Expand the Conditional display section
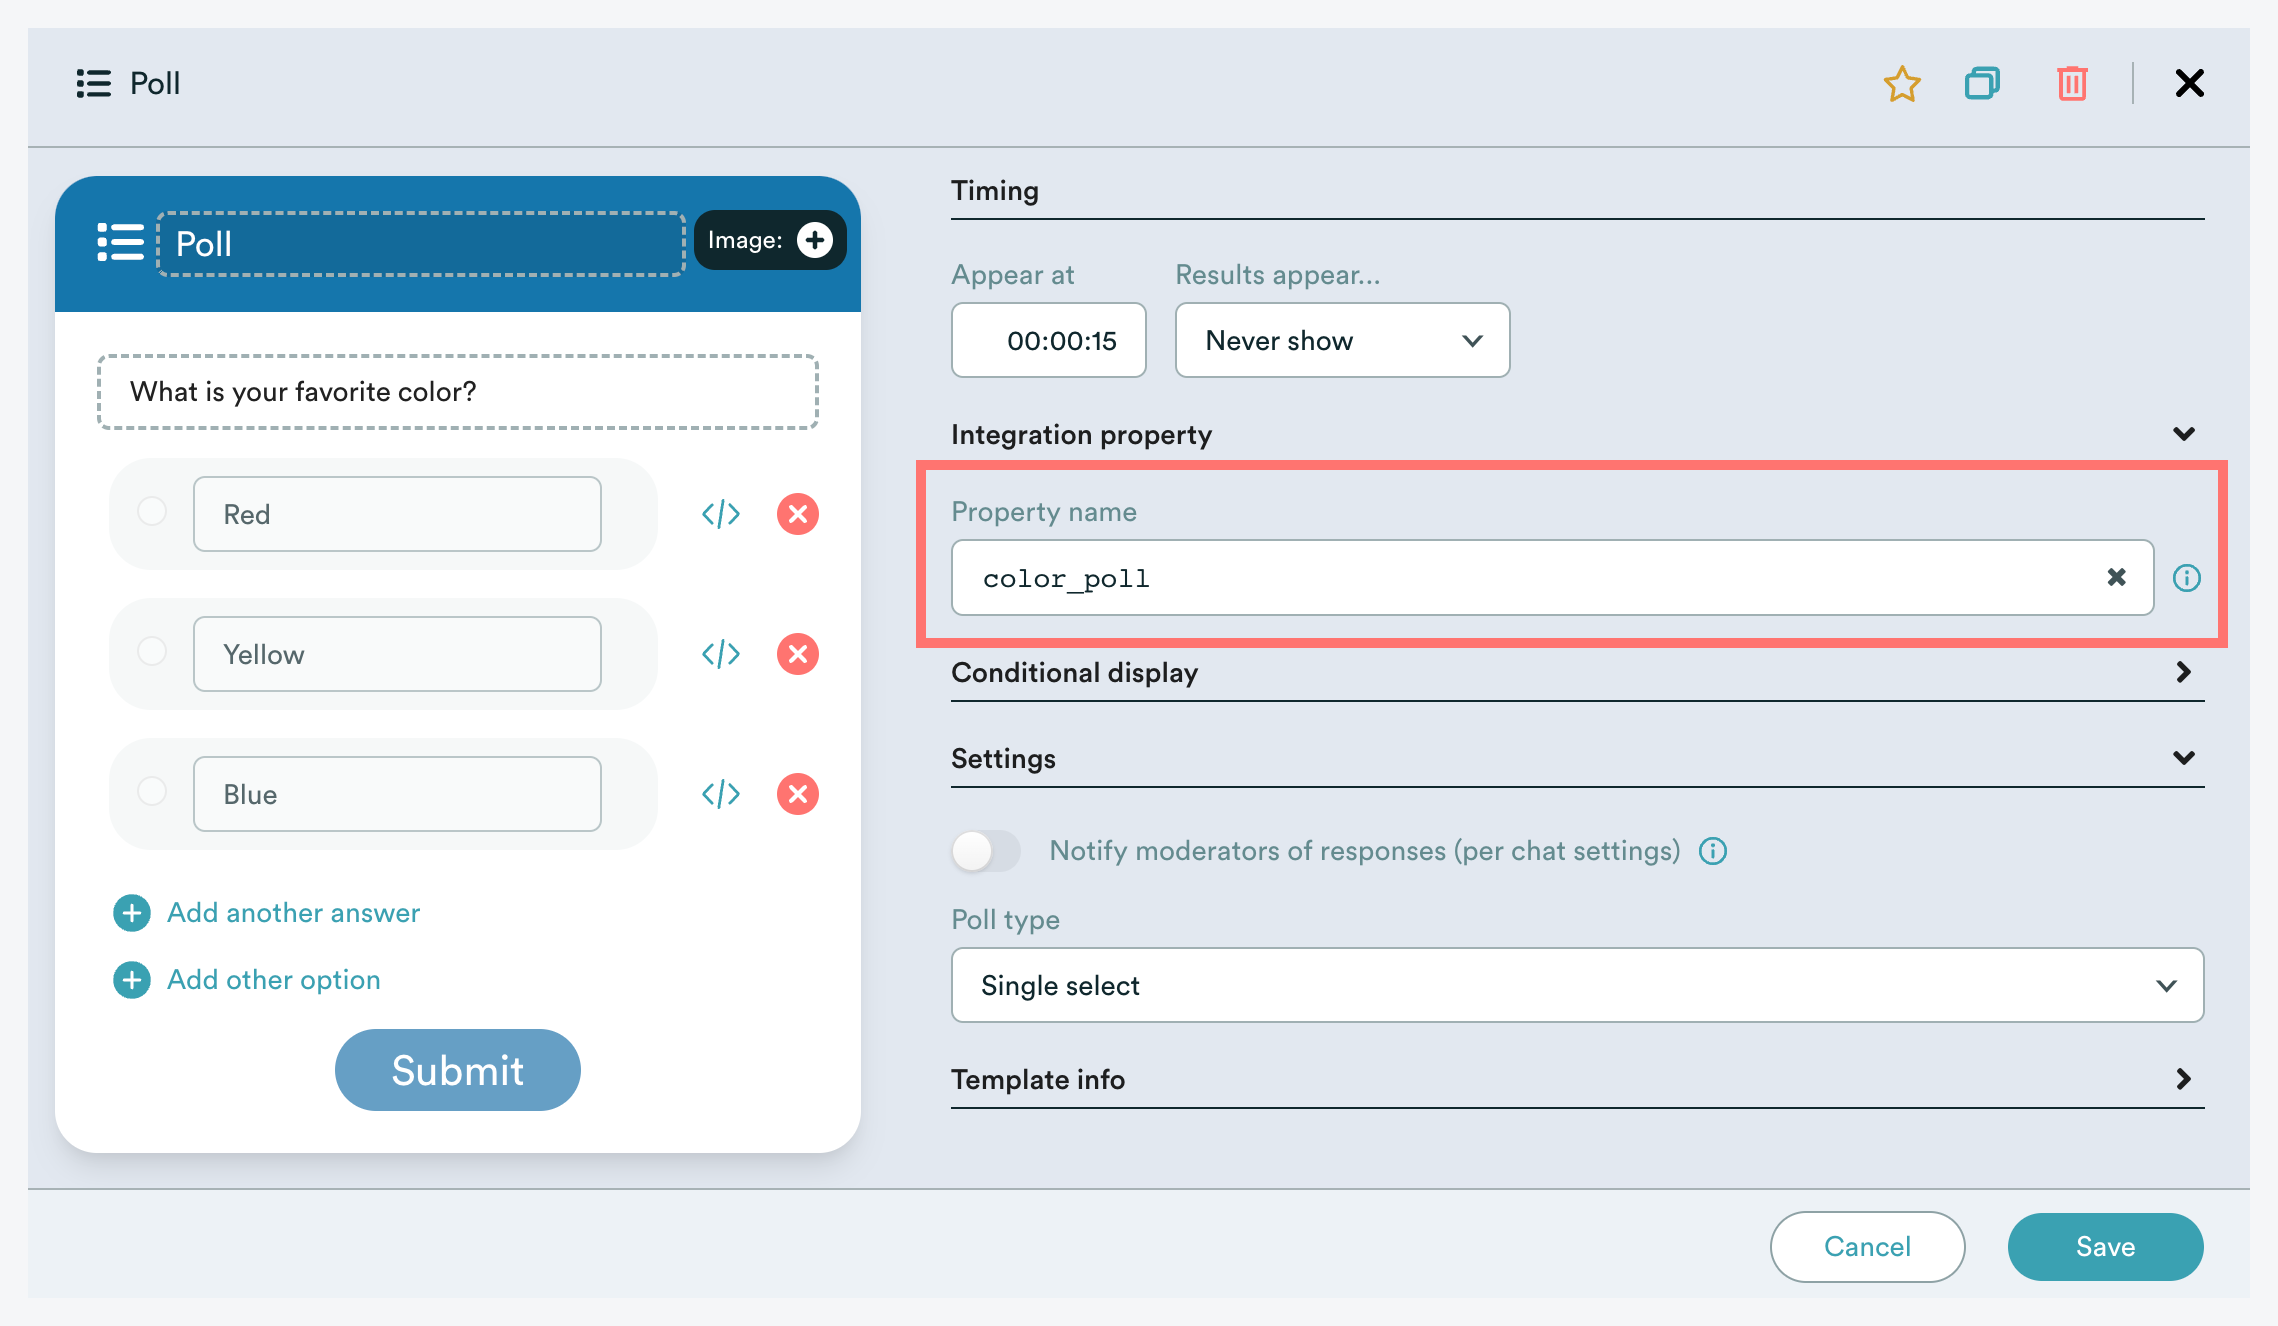 [x=2183, y=672]
